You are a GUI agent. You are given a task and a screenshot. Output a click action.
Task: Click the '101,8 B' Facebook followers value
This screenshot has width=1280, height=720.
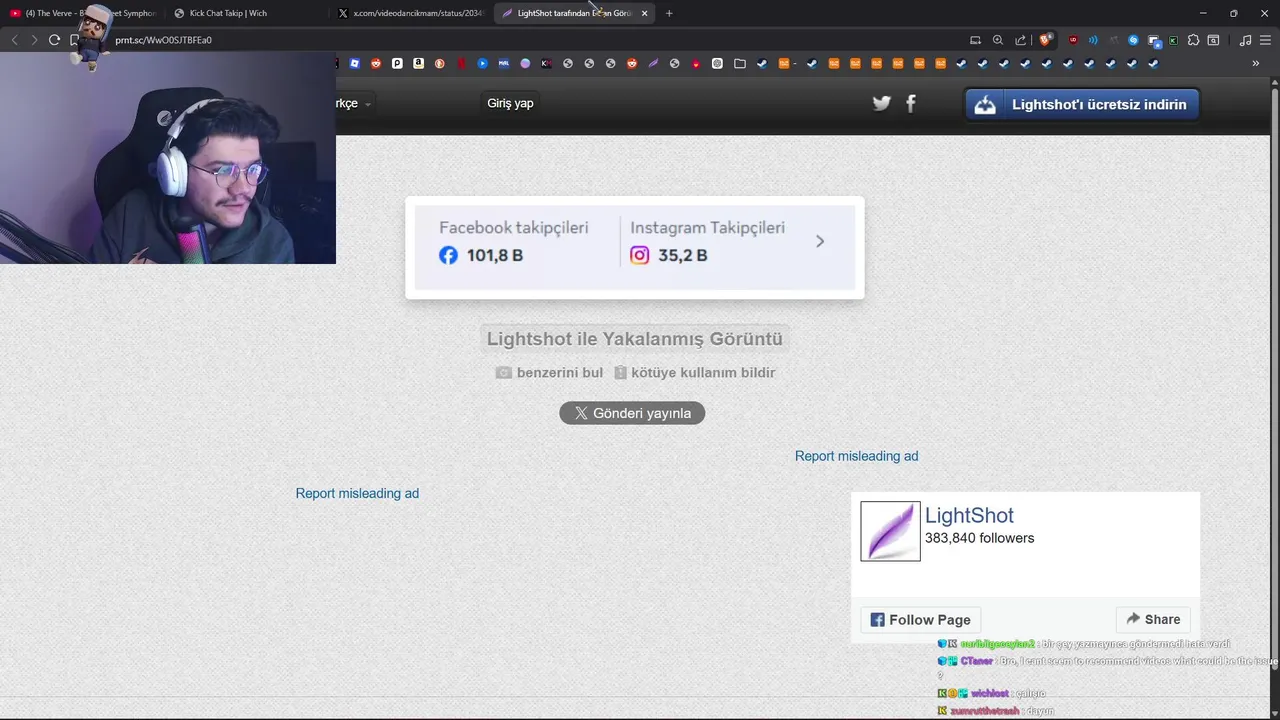[495, 255]
